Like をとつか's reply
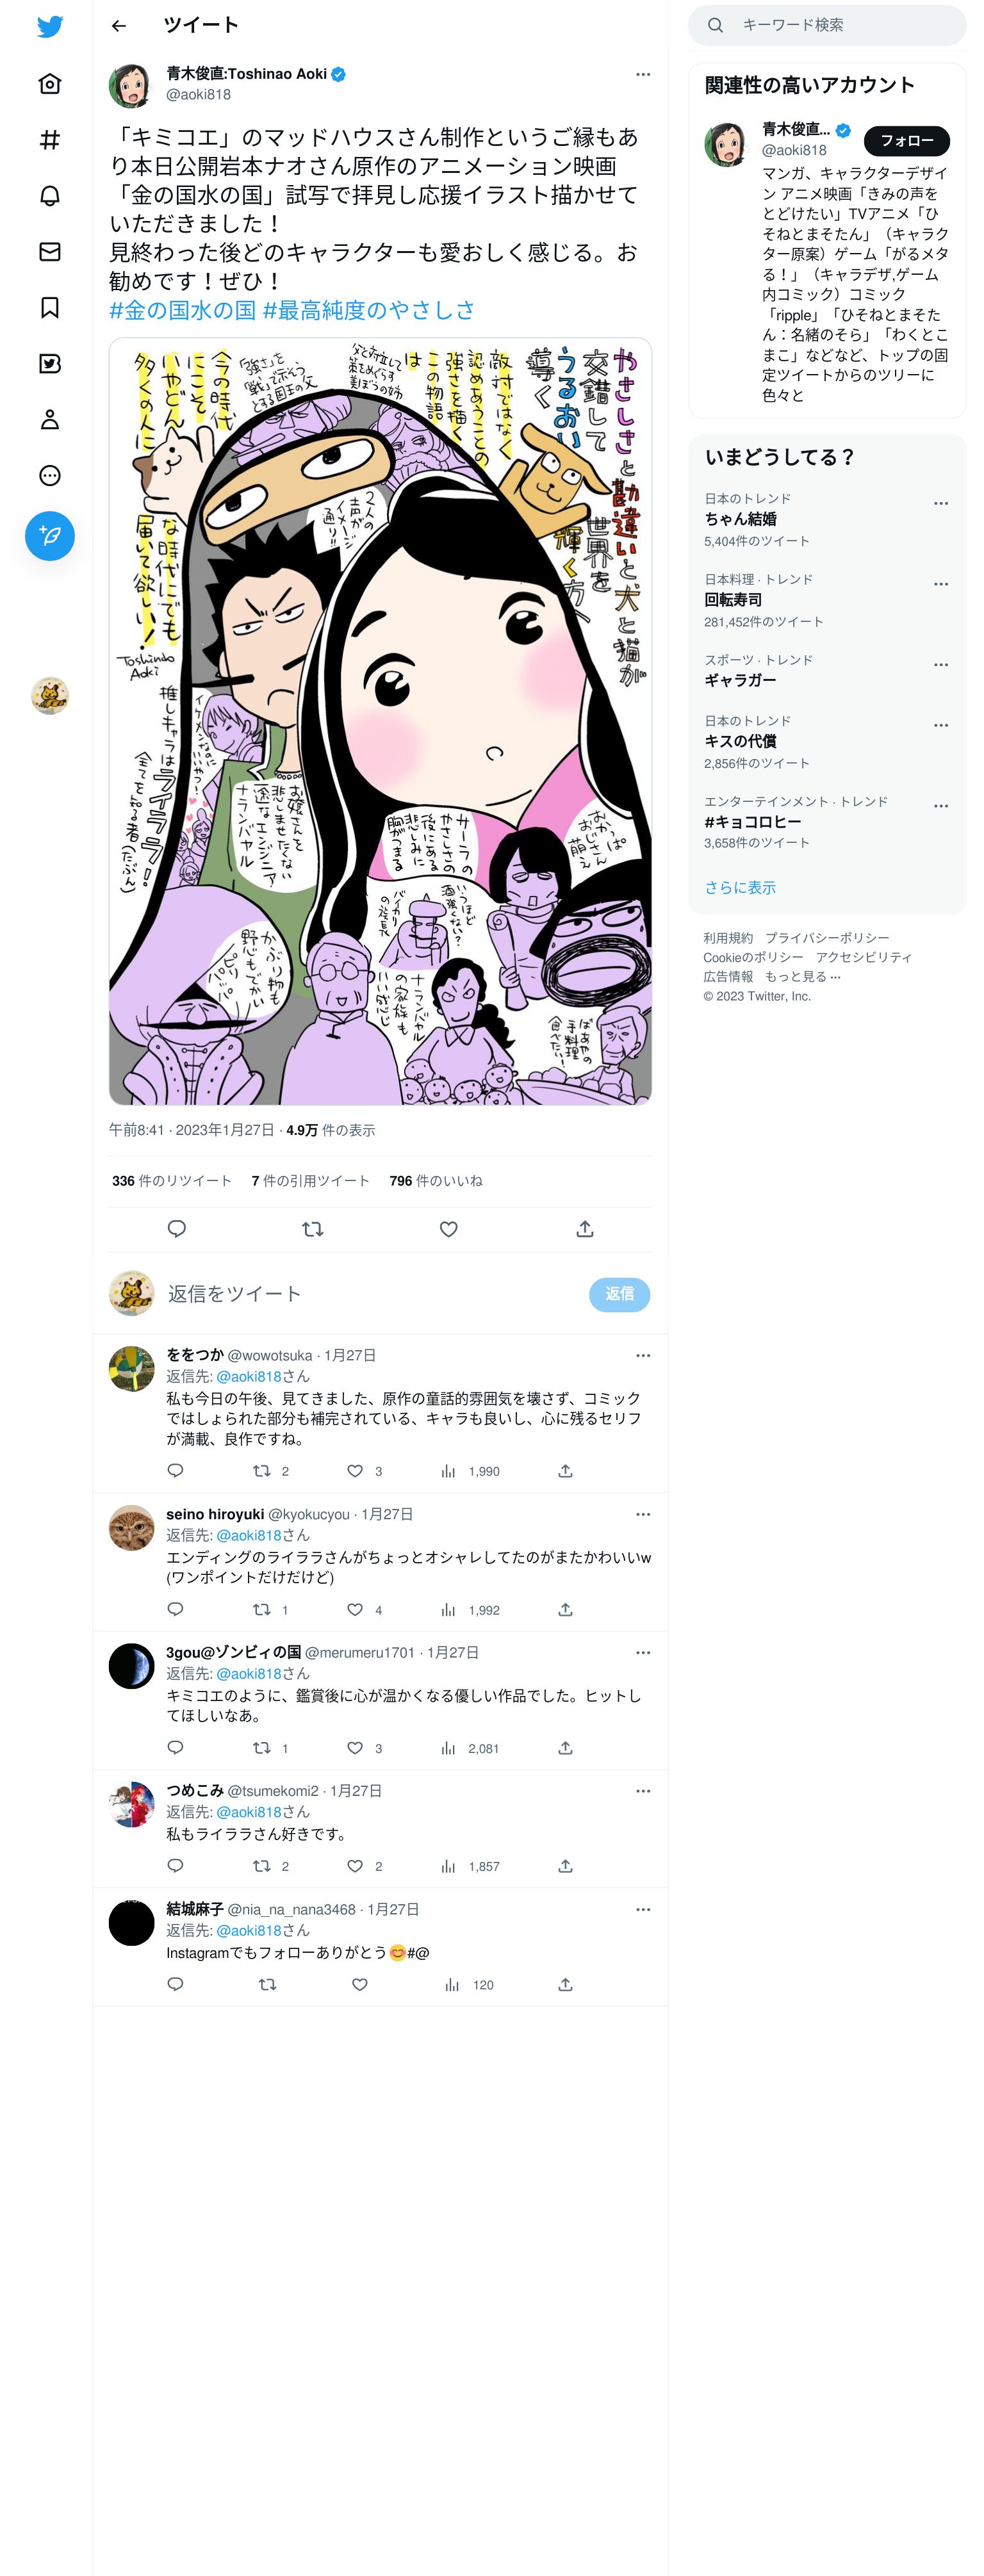This screenshot has width=984, height=2576. coord(355,1471)
